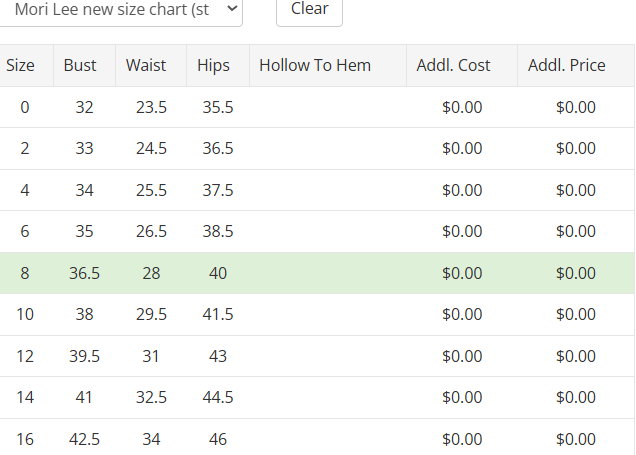Open the Mori Lee size chart dropdown
The width and height of the screenshot is (636, 455).
pyautogui.click(x=120, y=10)
